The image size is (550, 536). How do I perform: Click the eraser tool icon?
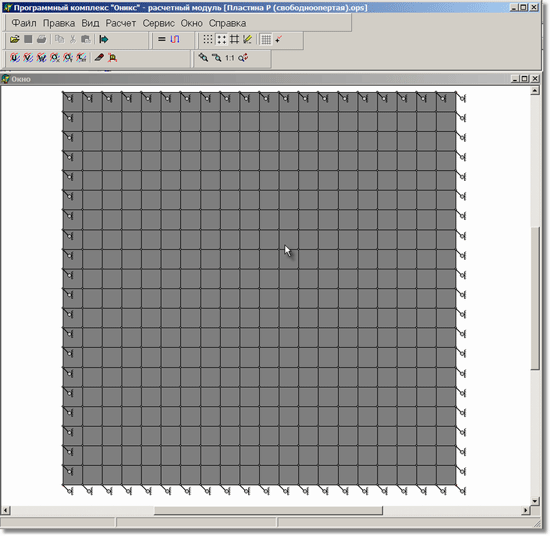click(x=99, y=58)
